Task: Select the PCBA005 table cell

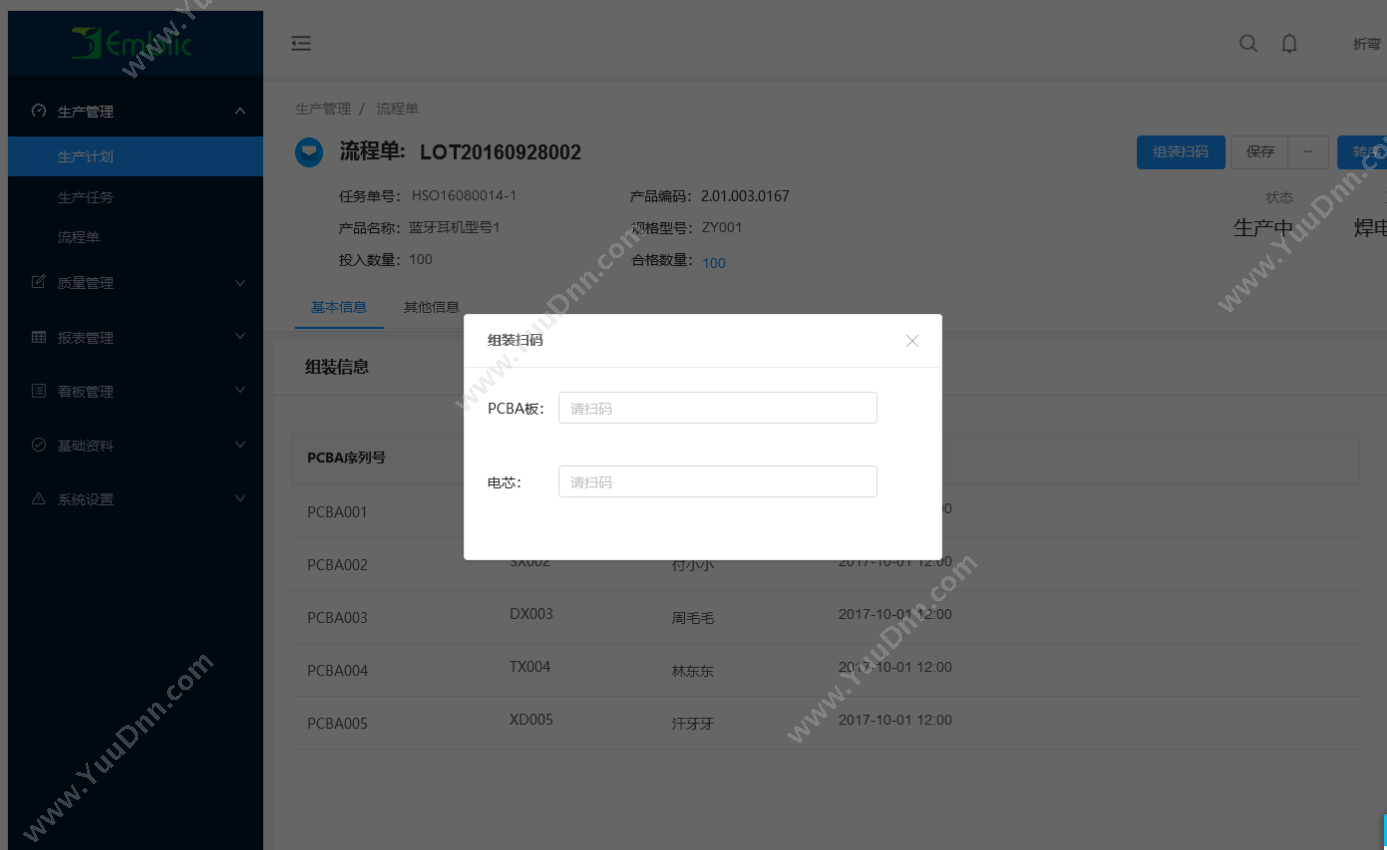Action: 337,724
